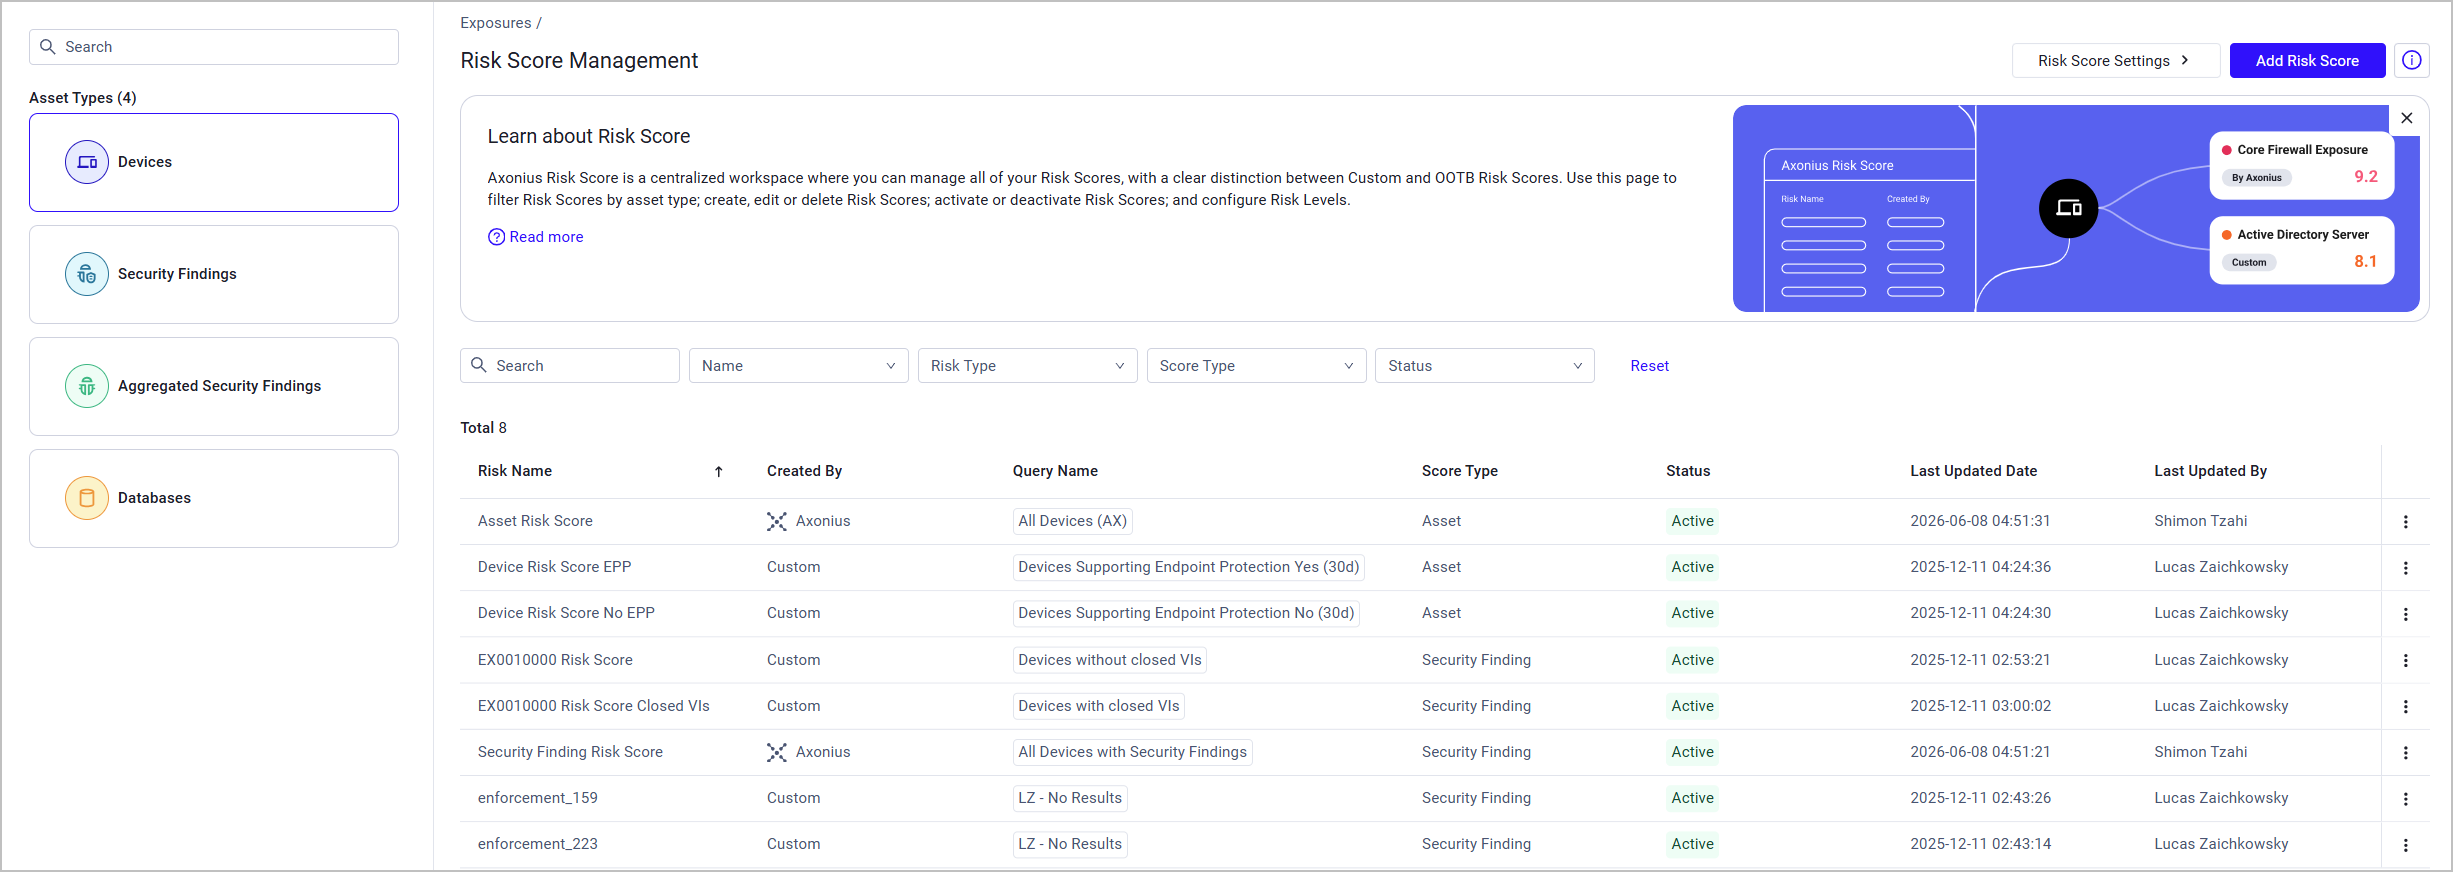Reset the table filters
The image size is (2453, 872).
tap(1649, 366)
